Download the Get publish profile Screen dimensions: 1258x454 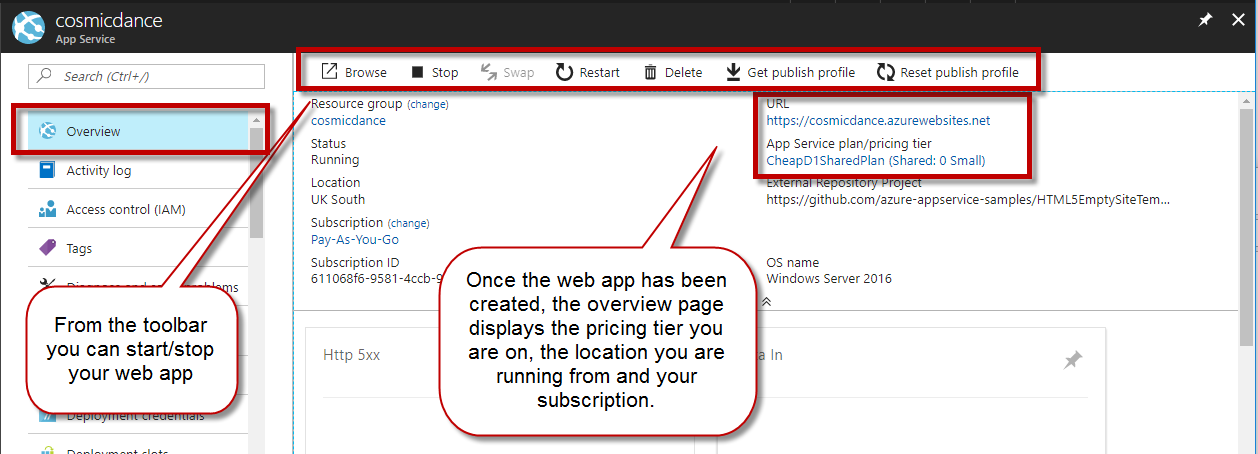[x=790, y=72]
